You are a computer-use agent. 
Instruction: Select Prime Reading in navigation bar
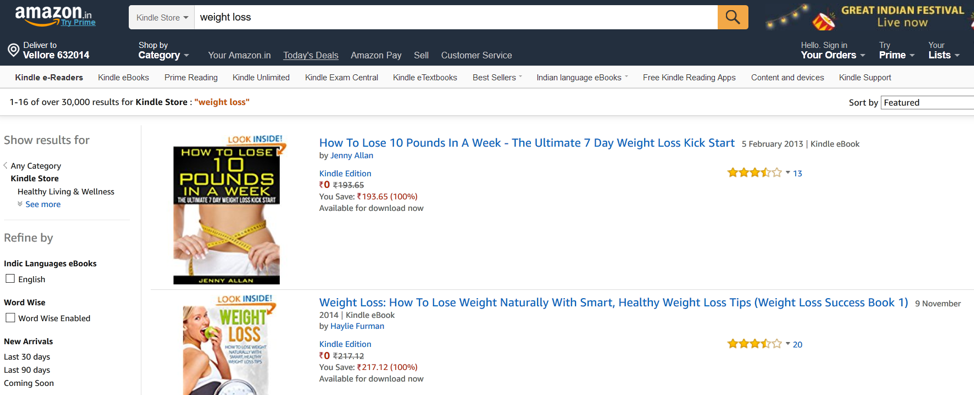pyautogui.click(x=191, y=78)
